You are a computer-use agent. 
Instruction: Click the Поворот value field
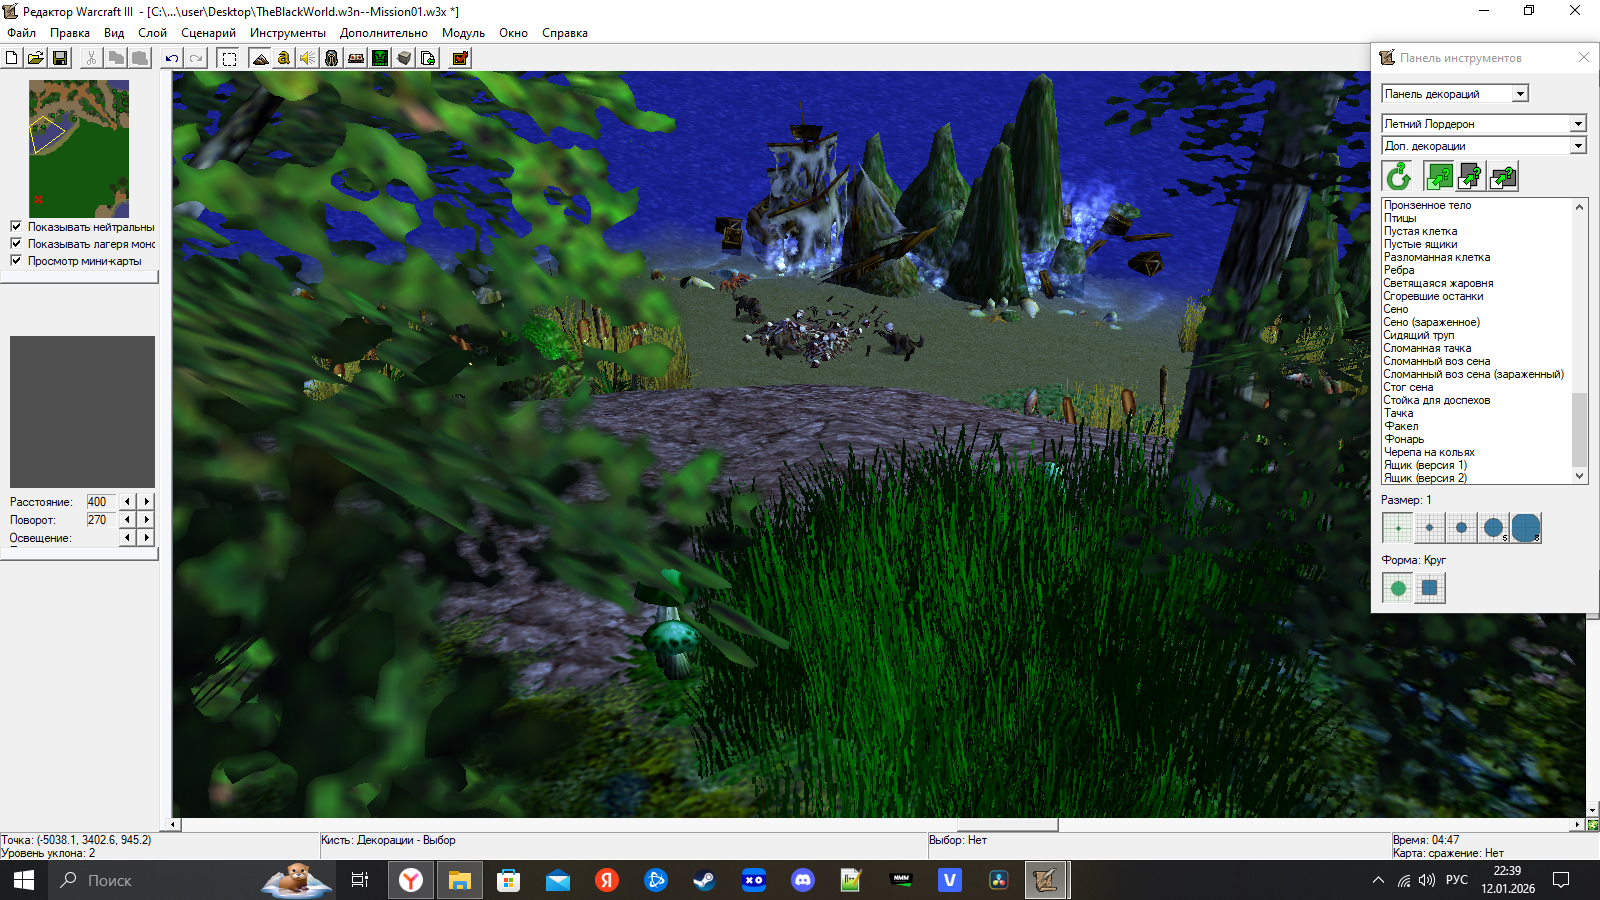[x=101, y=520]
